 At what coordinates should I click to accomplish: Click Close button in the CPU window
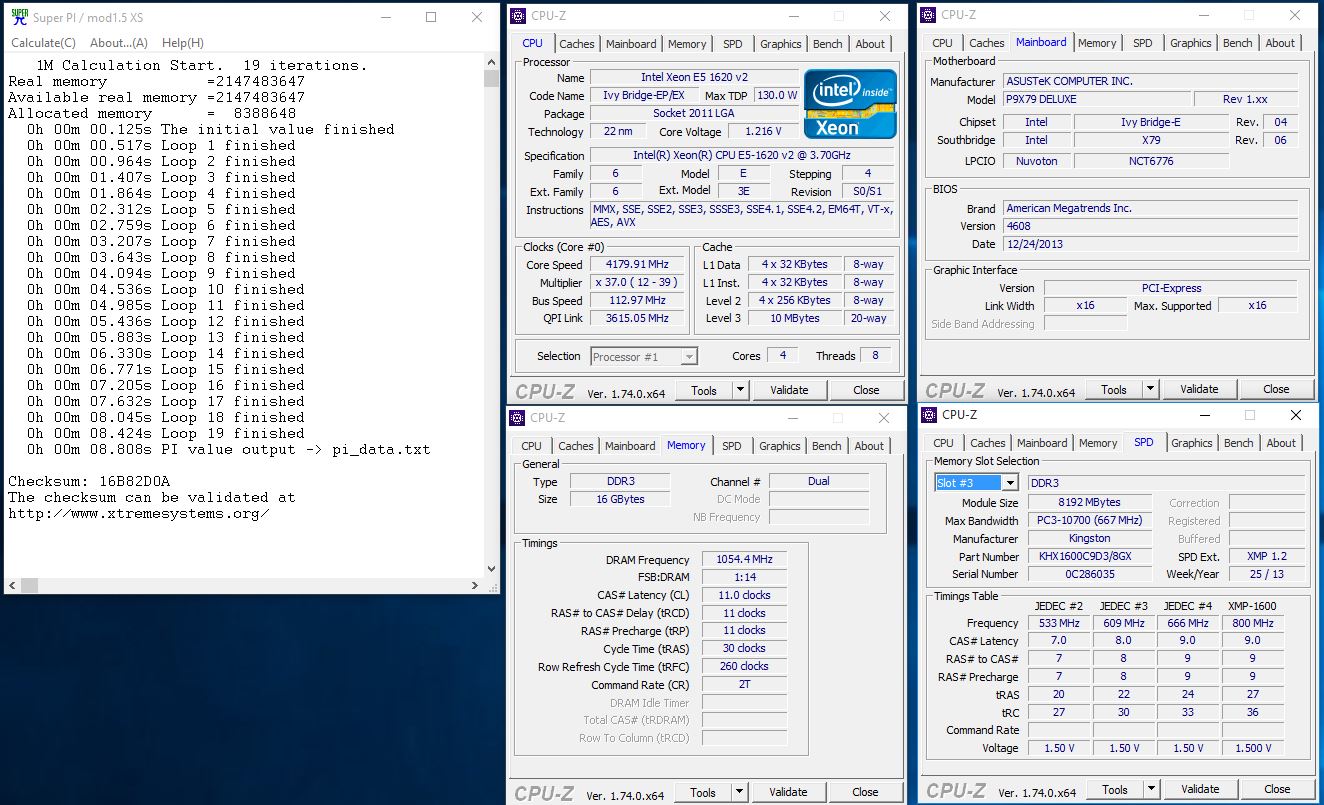point(866,390)
